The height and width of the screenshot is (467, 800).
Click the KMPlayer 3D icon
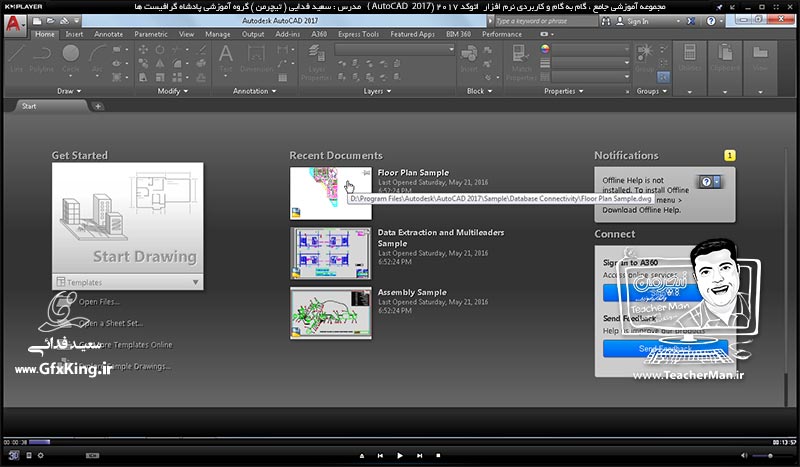pos(13,455)
